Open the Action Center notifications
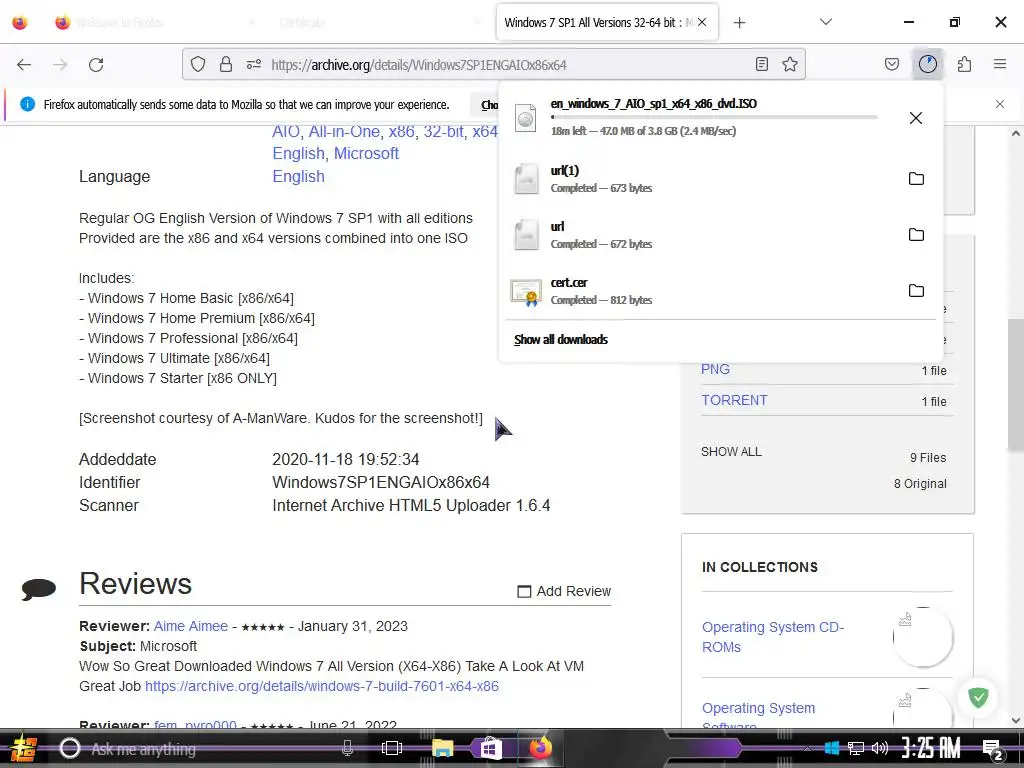1024x768 pixels. pos(993,750)
